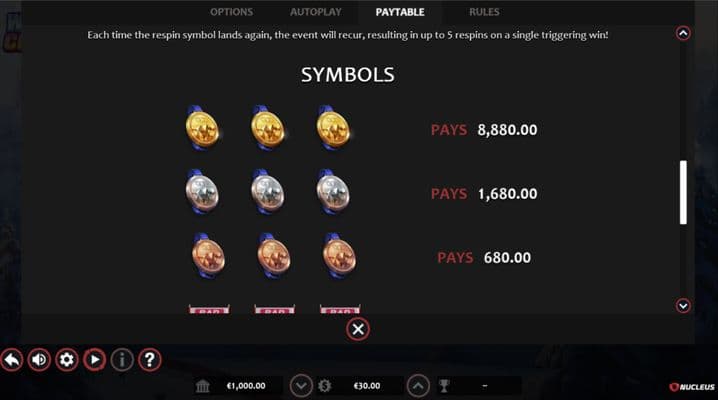Close the paytable with X button

coord(358,329)
